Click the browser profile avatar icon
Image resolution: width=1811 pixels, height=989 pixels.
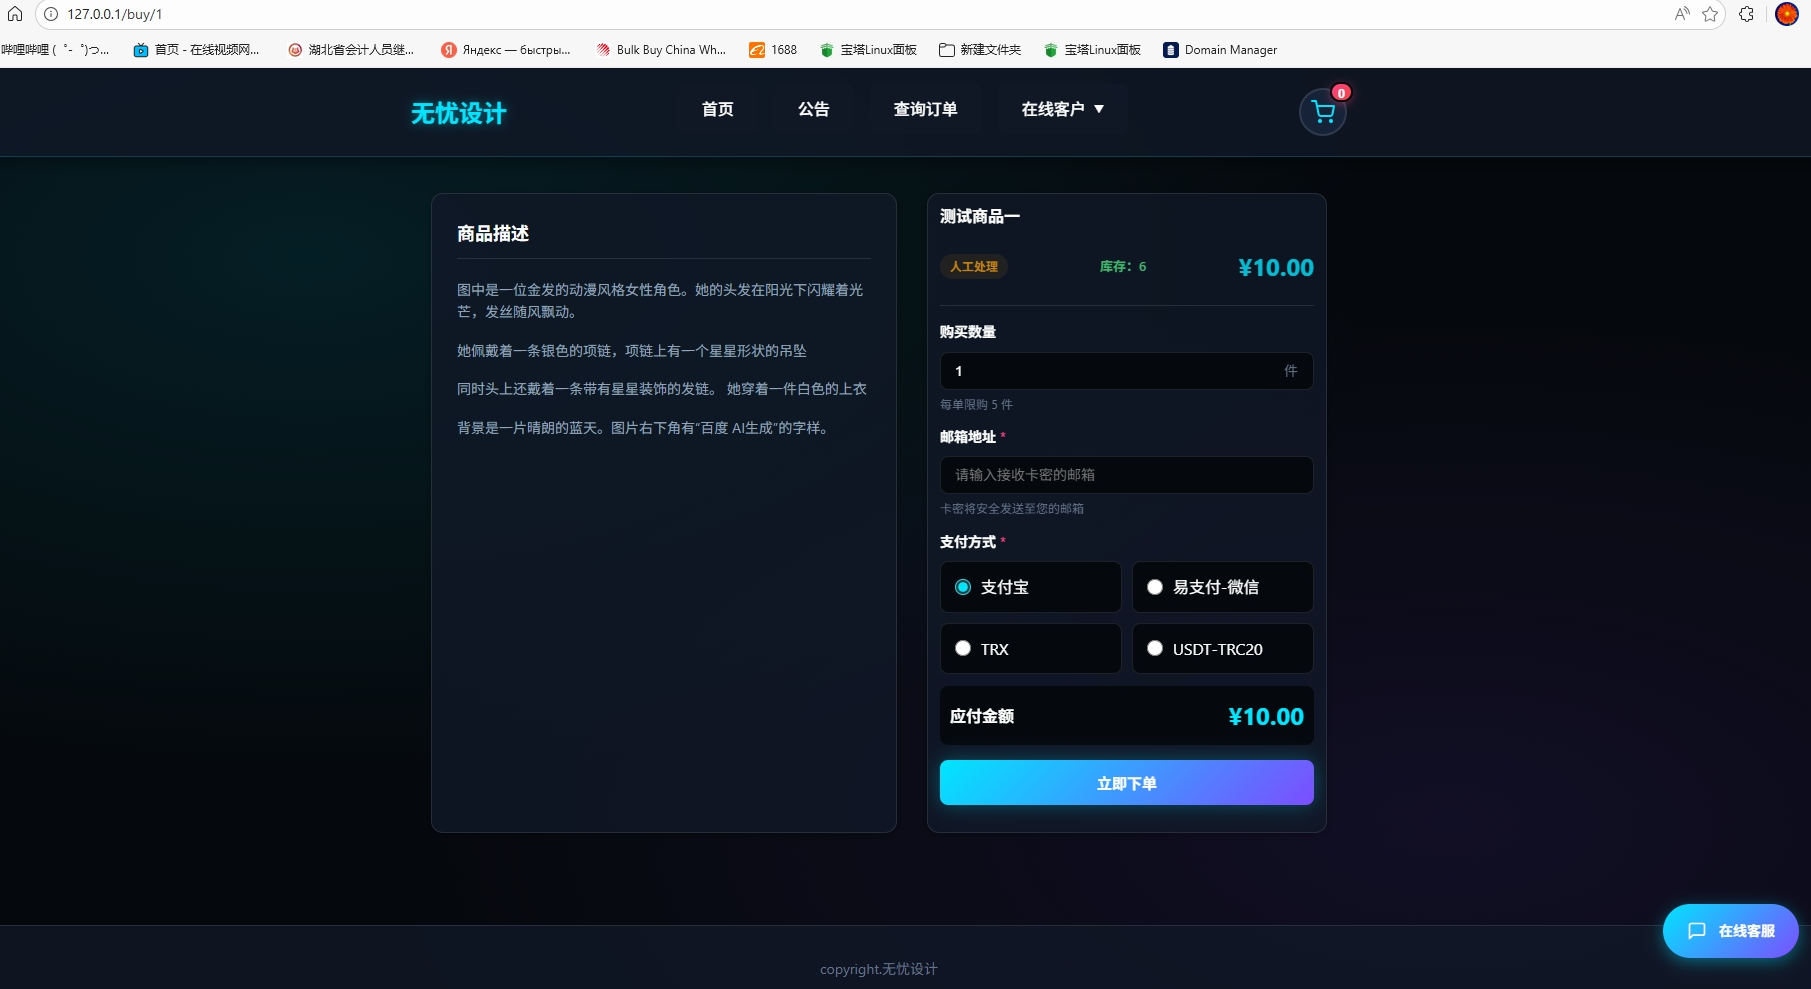point(1786,14)
